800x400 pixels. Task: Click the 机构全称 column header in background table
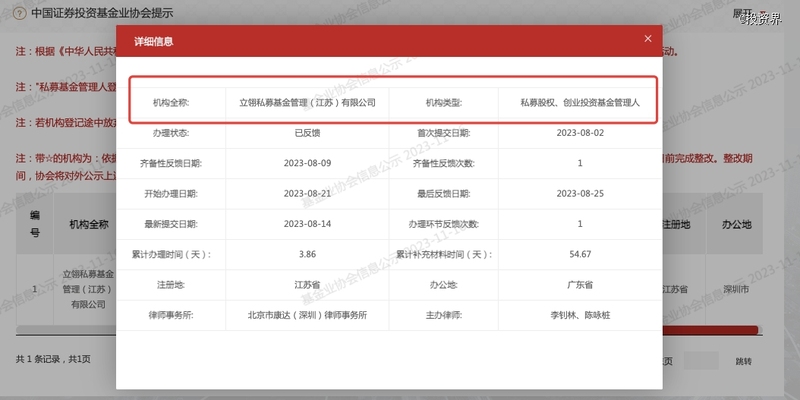89,224
